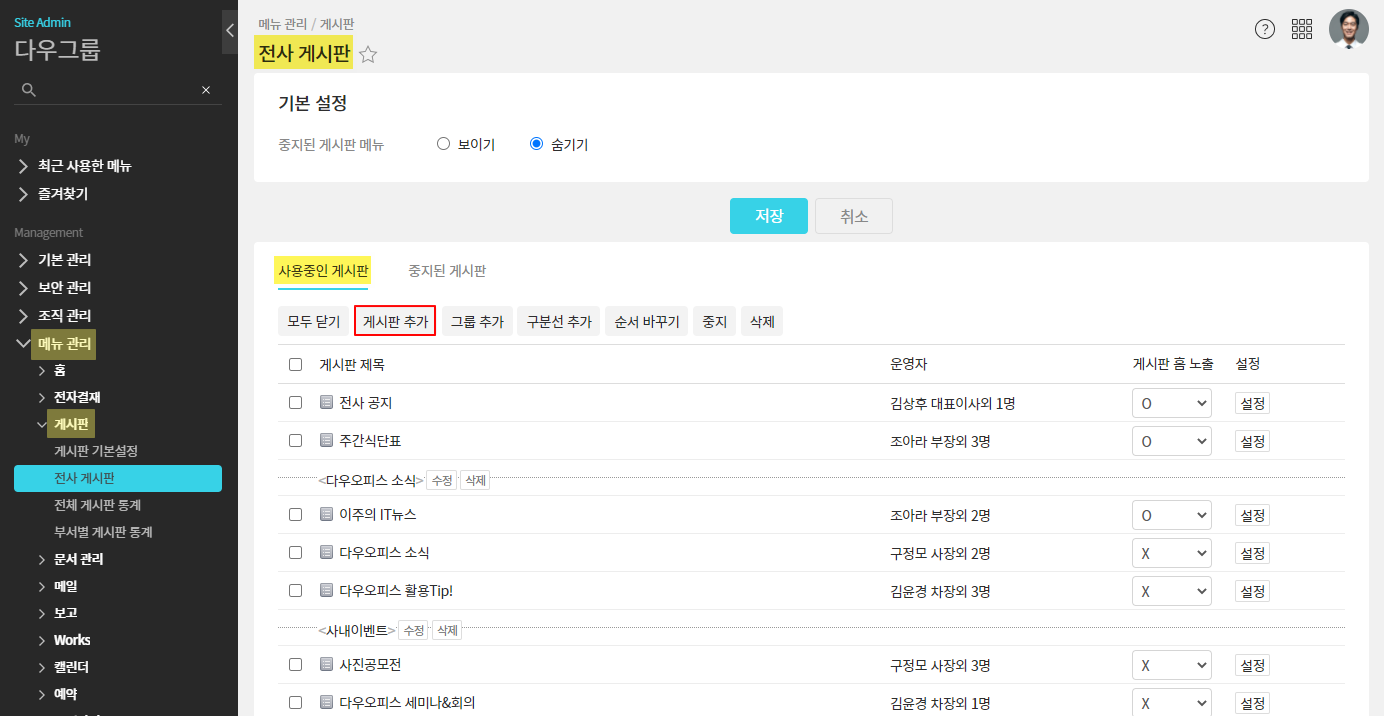The height and width of the screenshot is (716, 1384).
Task: Open 게시판 홈 노출 dropdown for 전사 공지
Action: click(x=1171, y=403)
